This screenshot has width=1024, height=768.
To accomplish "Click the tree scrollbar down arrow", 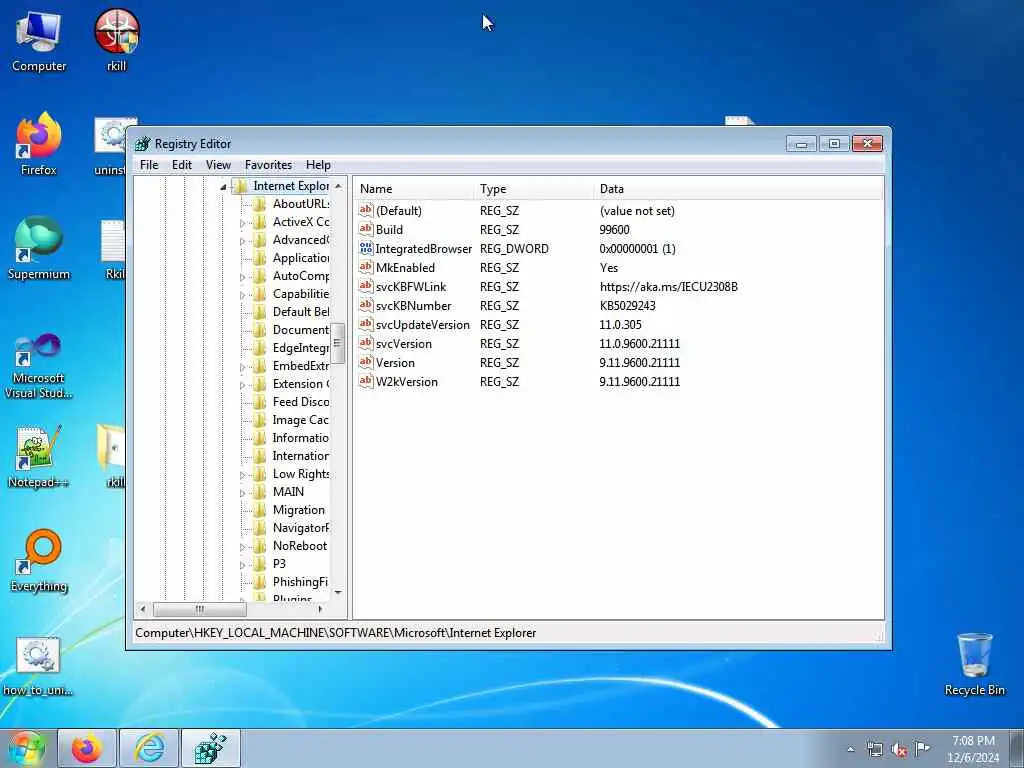I will click(338, 592).
